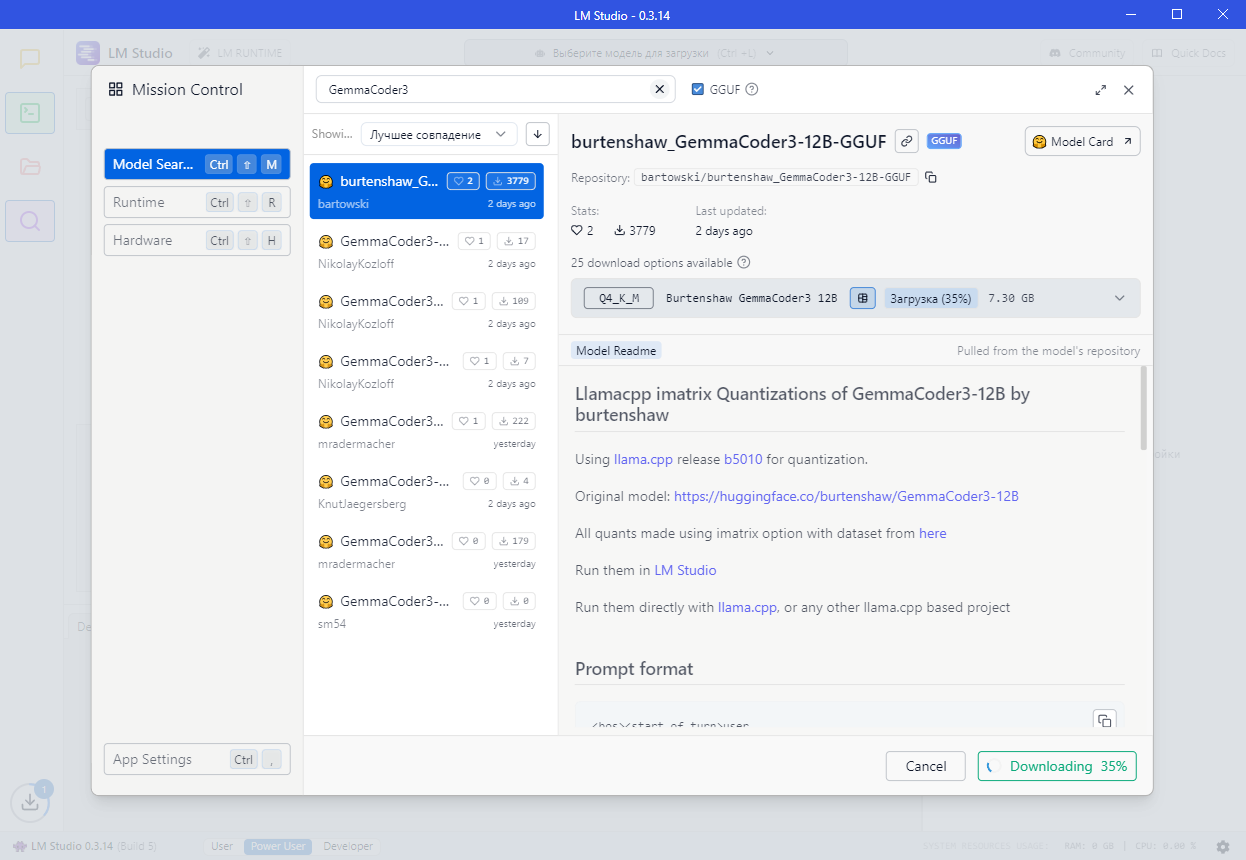Select the bartowski burtenshaw result

427,191
